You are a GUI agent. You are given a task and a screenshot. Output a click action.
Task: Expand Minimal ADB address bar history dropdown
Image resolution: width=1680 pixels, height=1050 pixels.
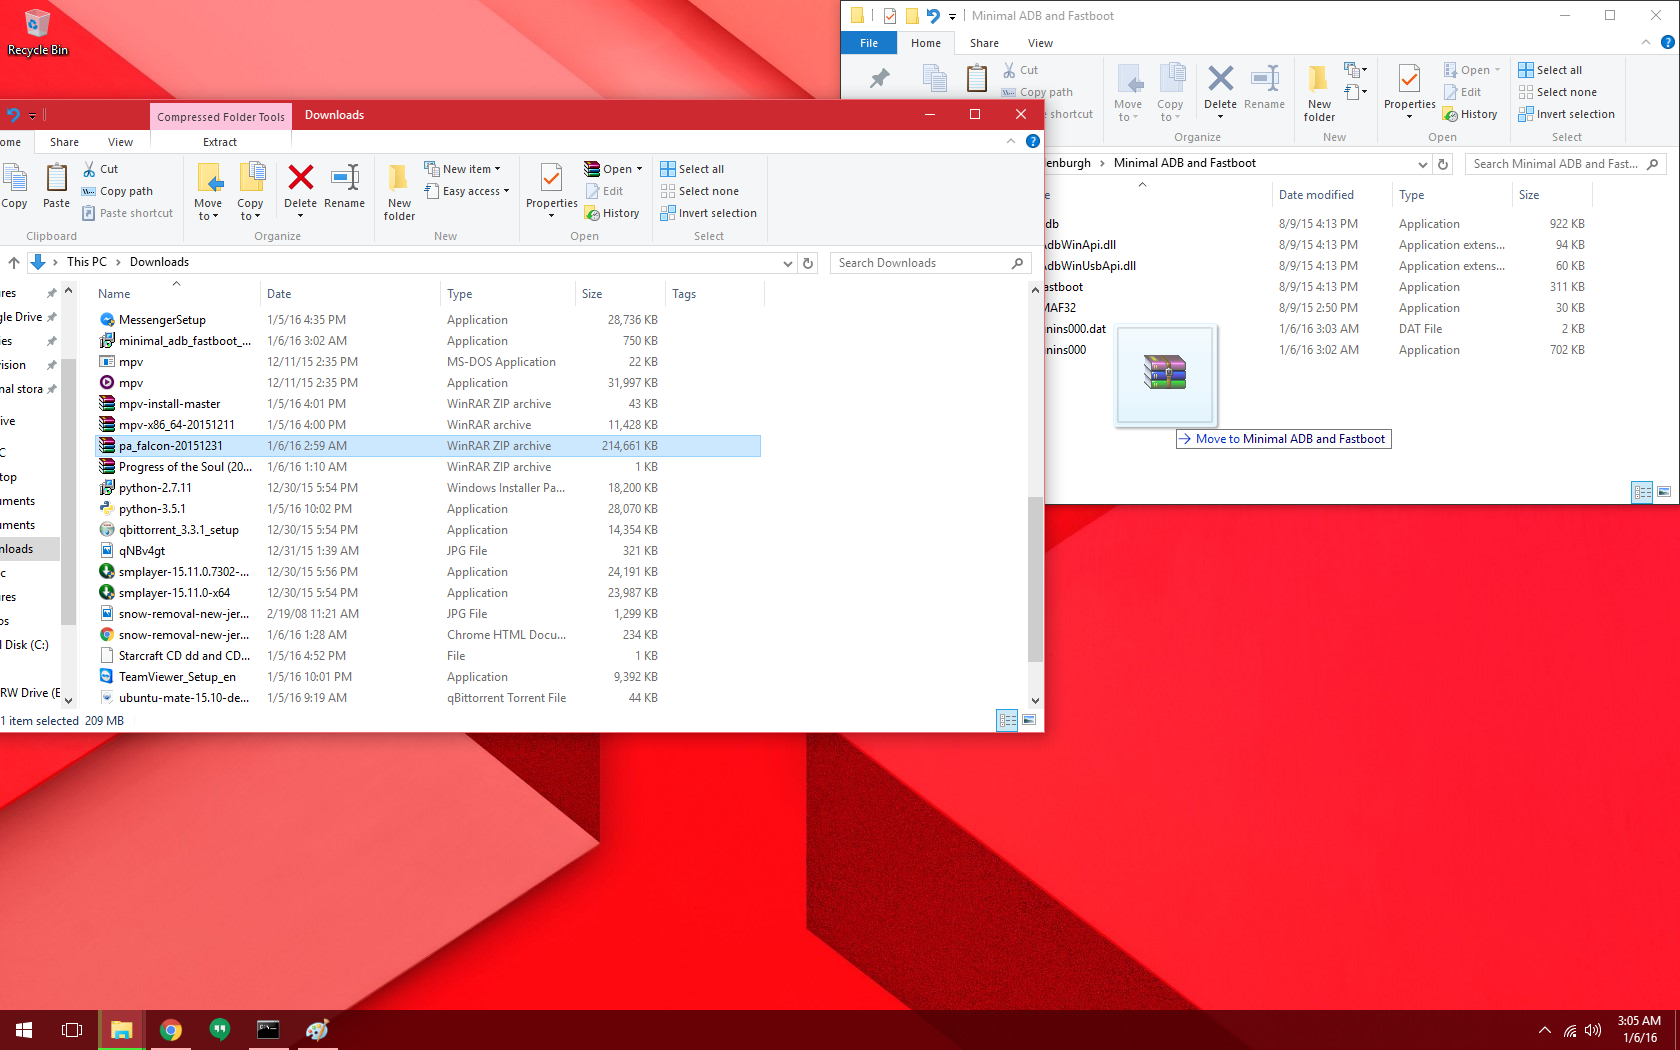pyautogui.click(x=1422, y=164)
